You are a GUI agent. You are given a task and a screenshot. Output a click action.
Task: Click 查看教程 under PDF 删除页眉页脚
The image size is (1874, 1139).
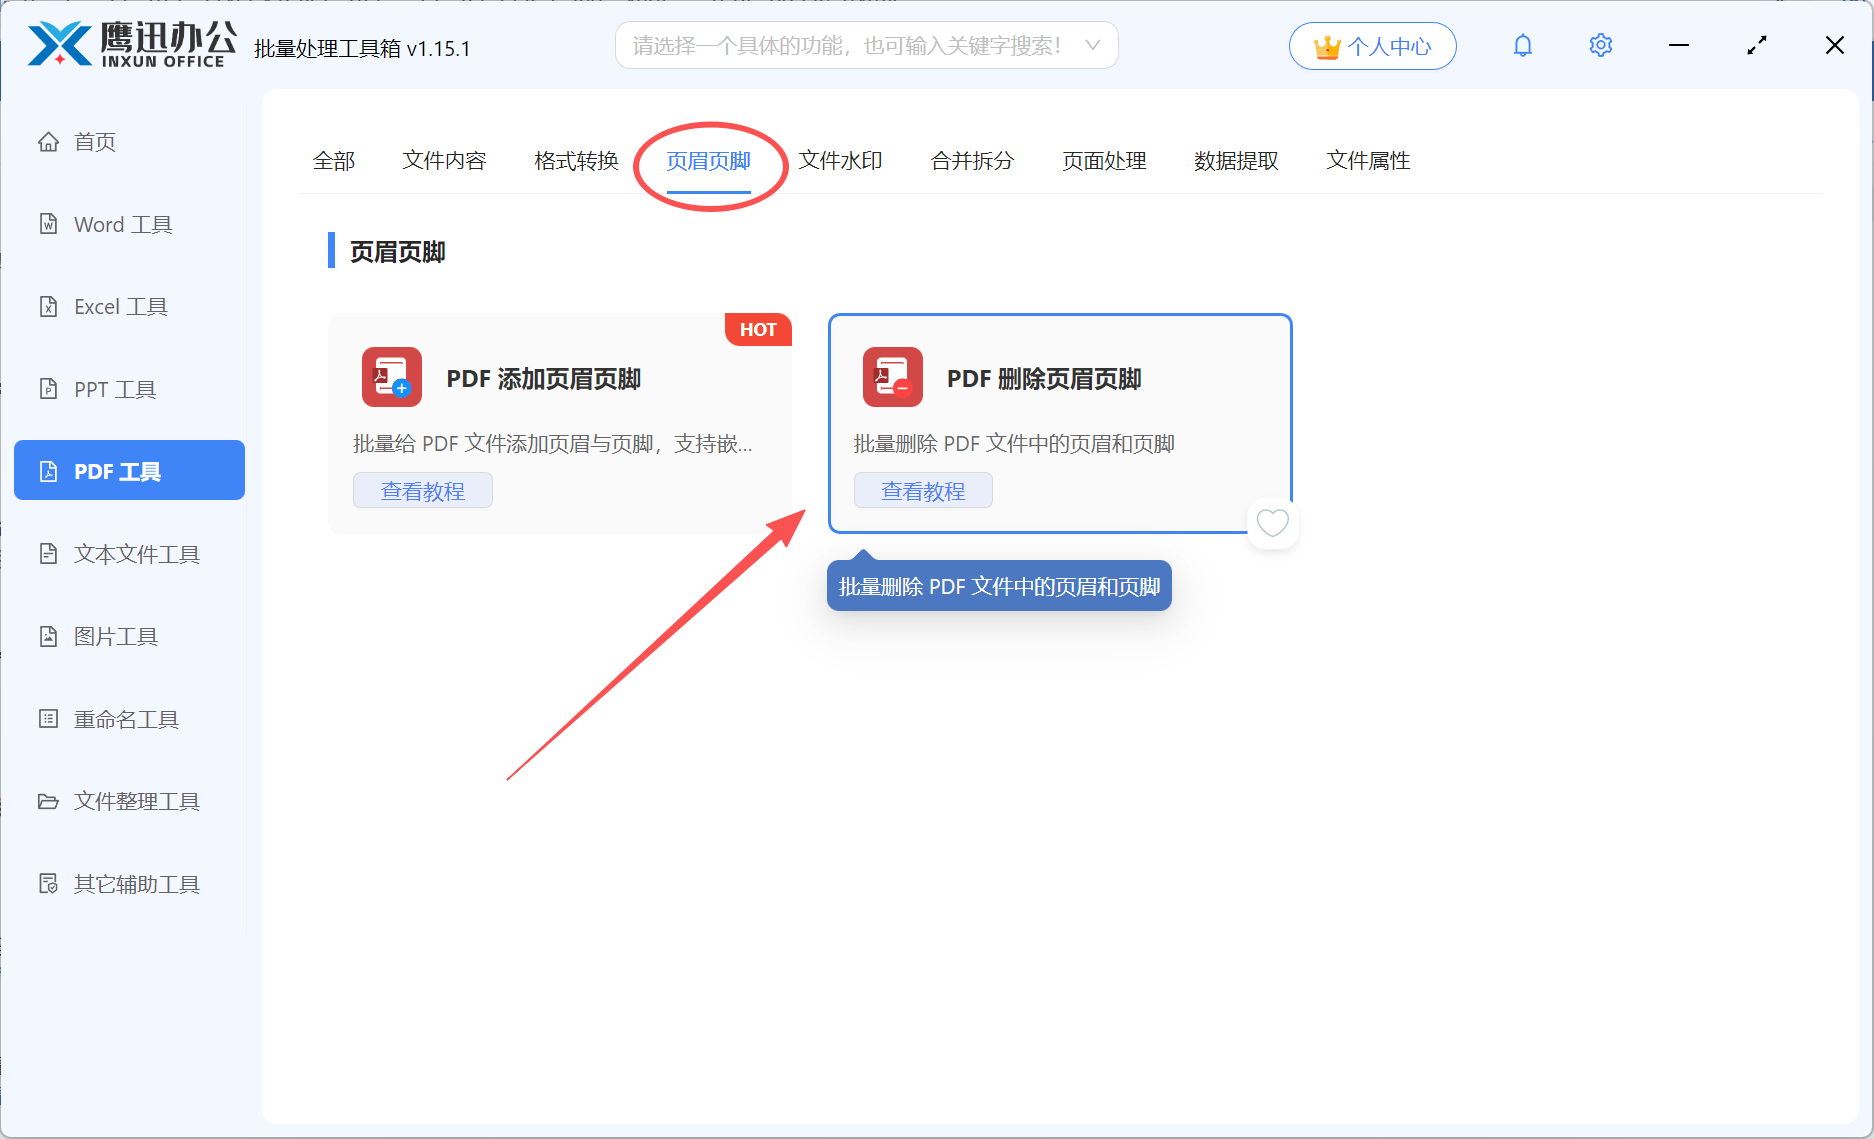coord(923,491)
